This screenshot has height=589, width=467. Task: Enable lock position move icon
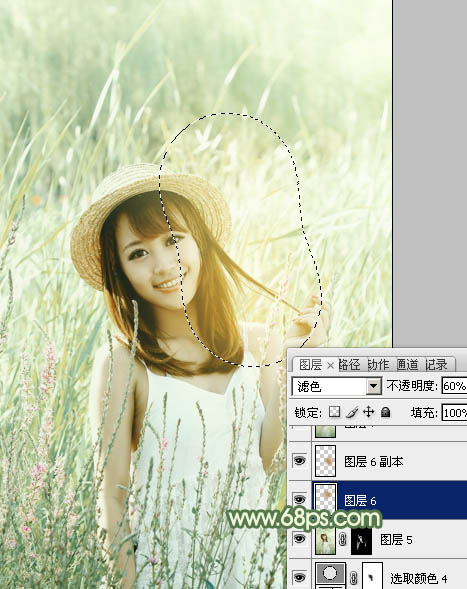click(x=369, y=412)
